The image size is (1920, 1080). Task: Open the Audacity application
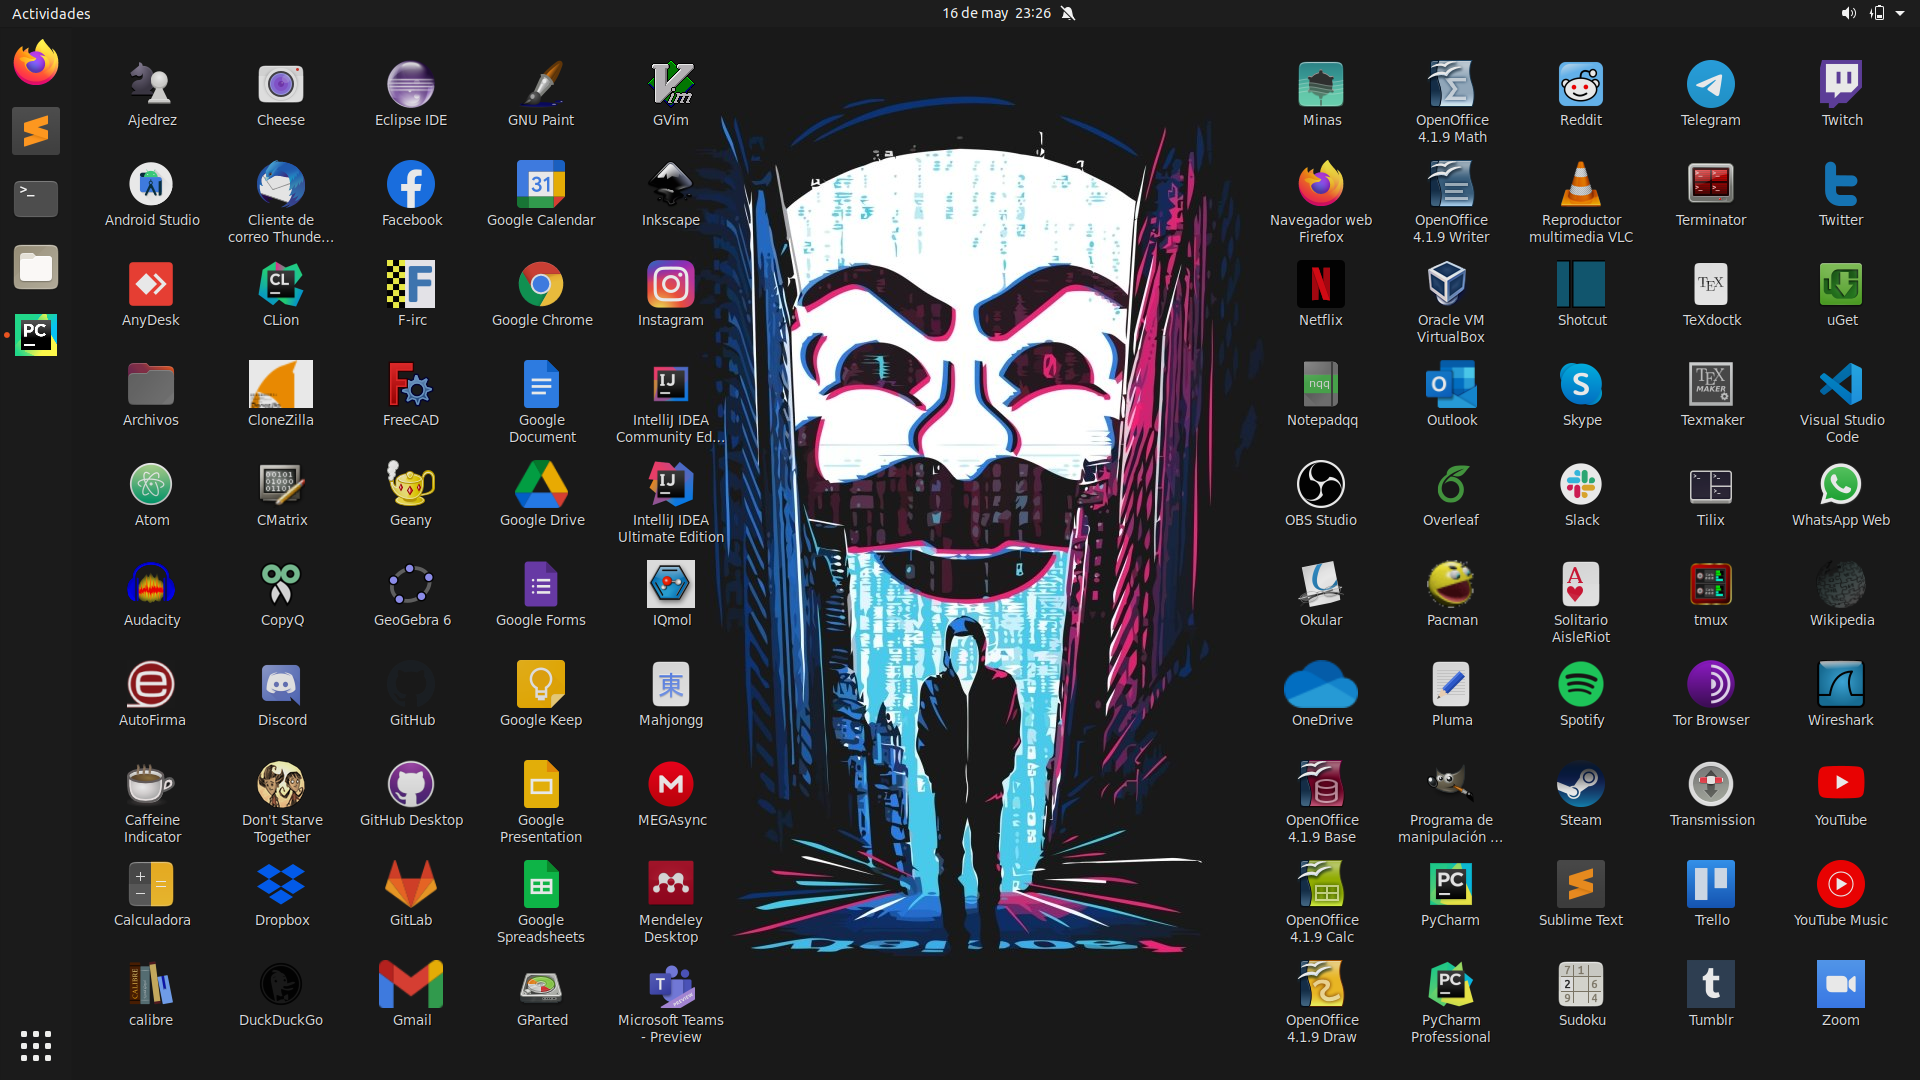(x=151, y=586)
